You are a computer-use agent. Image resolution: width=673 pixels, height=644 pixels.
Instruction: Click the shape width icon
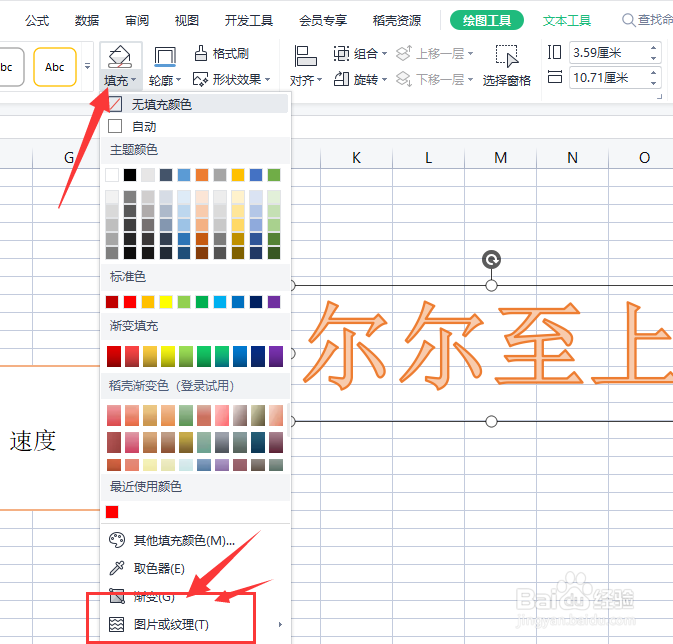pyautogui.click(x=555, y=77)
